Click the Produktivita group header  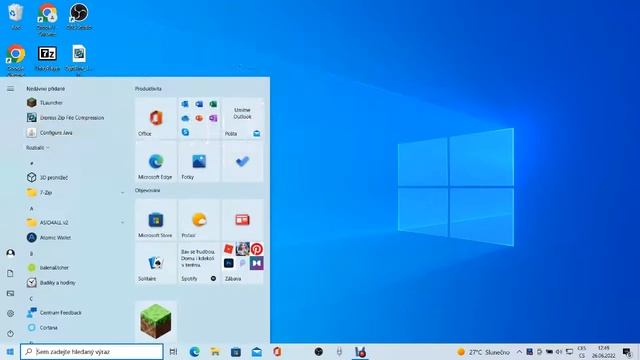click(148, 89)
